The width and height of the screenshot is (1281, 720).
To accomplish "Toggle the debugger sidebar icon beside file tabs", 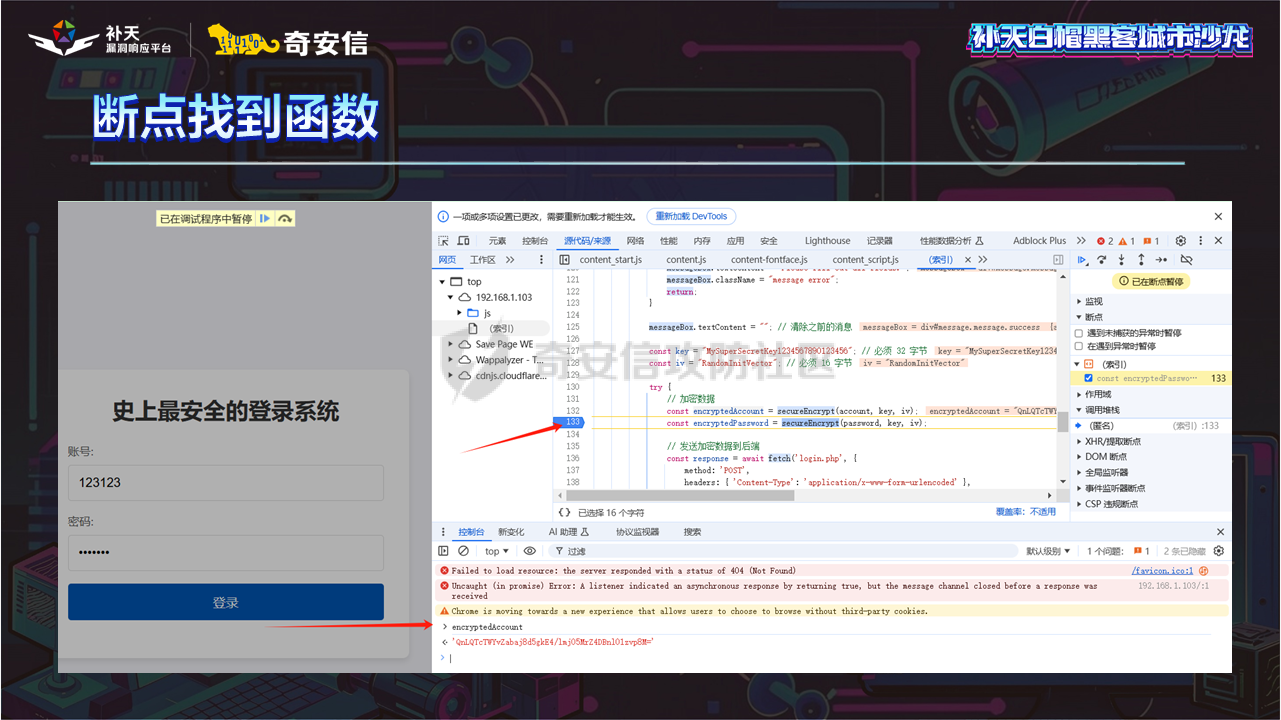I will tap(1059, 260).
